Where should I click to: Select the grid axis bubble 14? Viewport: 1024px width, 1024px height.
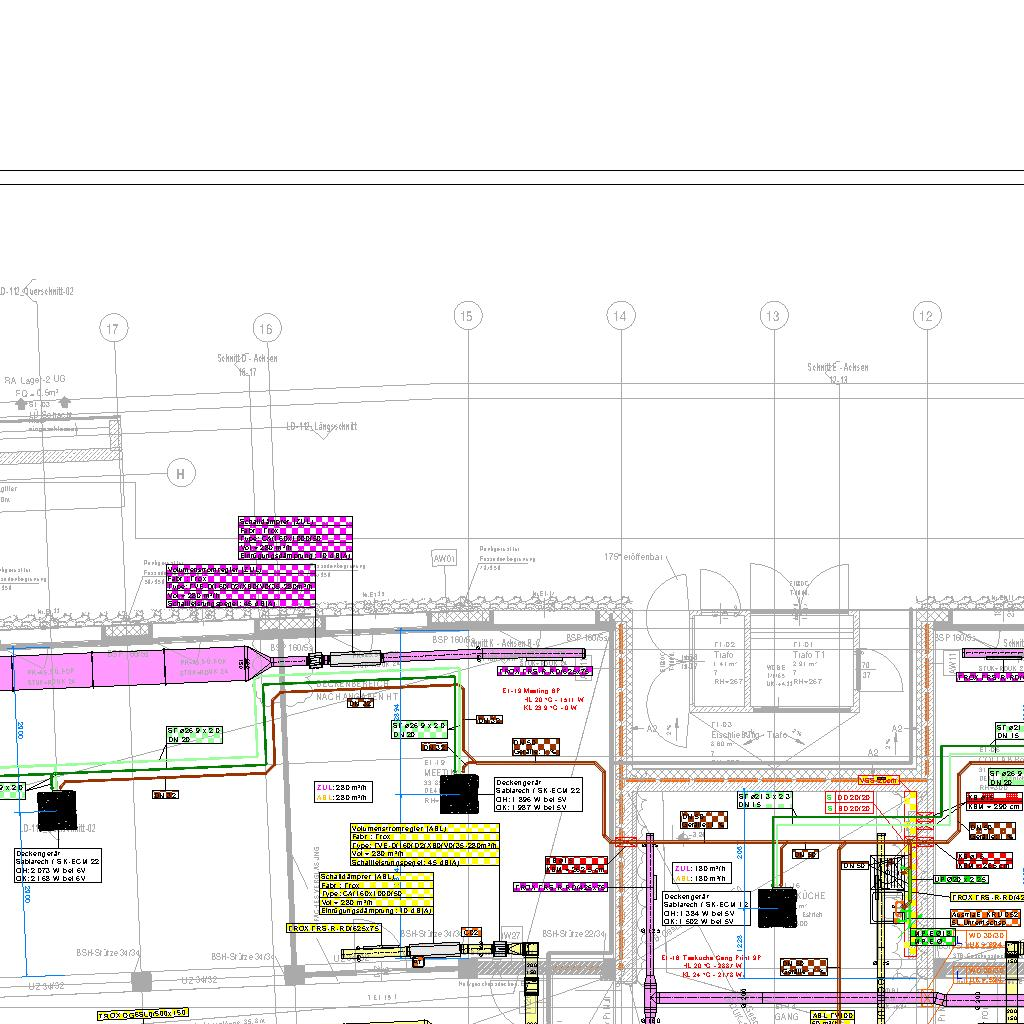[620, 317]
